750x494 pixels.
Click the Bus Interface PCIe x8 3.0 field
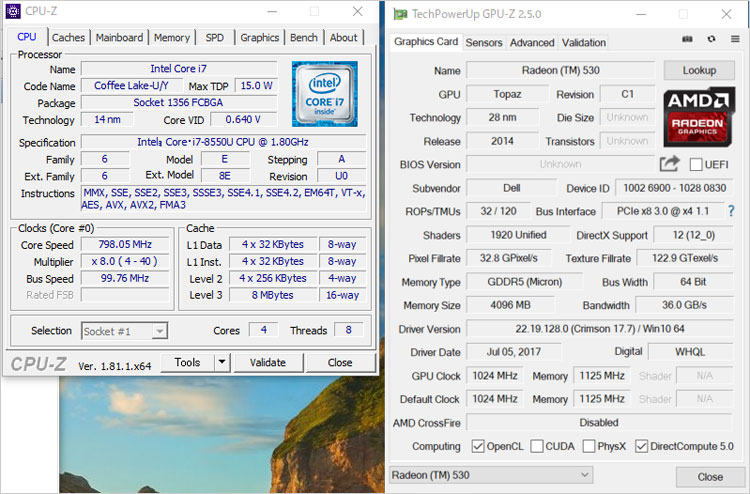(663, 211)
